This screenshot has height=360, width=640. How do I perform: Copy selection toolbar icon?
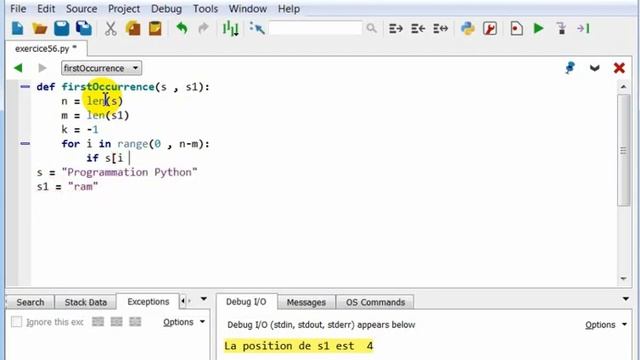[133, 29]
